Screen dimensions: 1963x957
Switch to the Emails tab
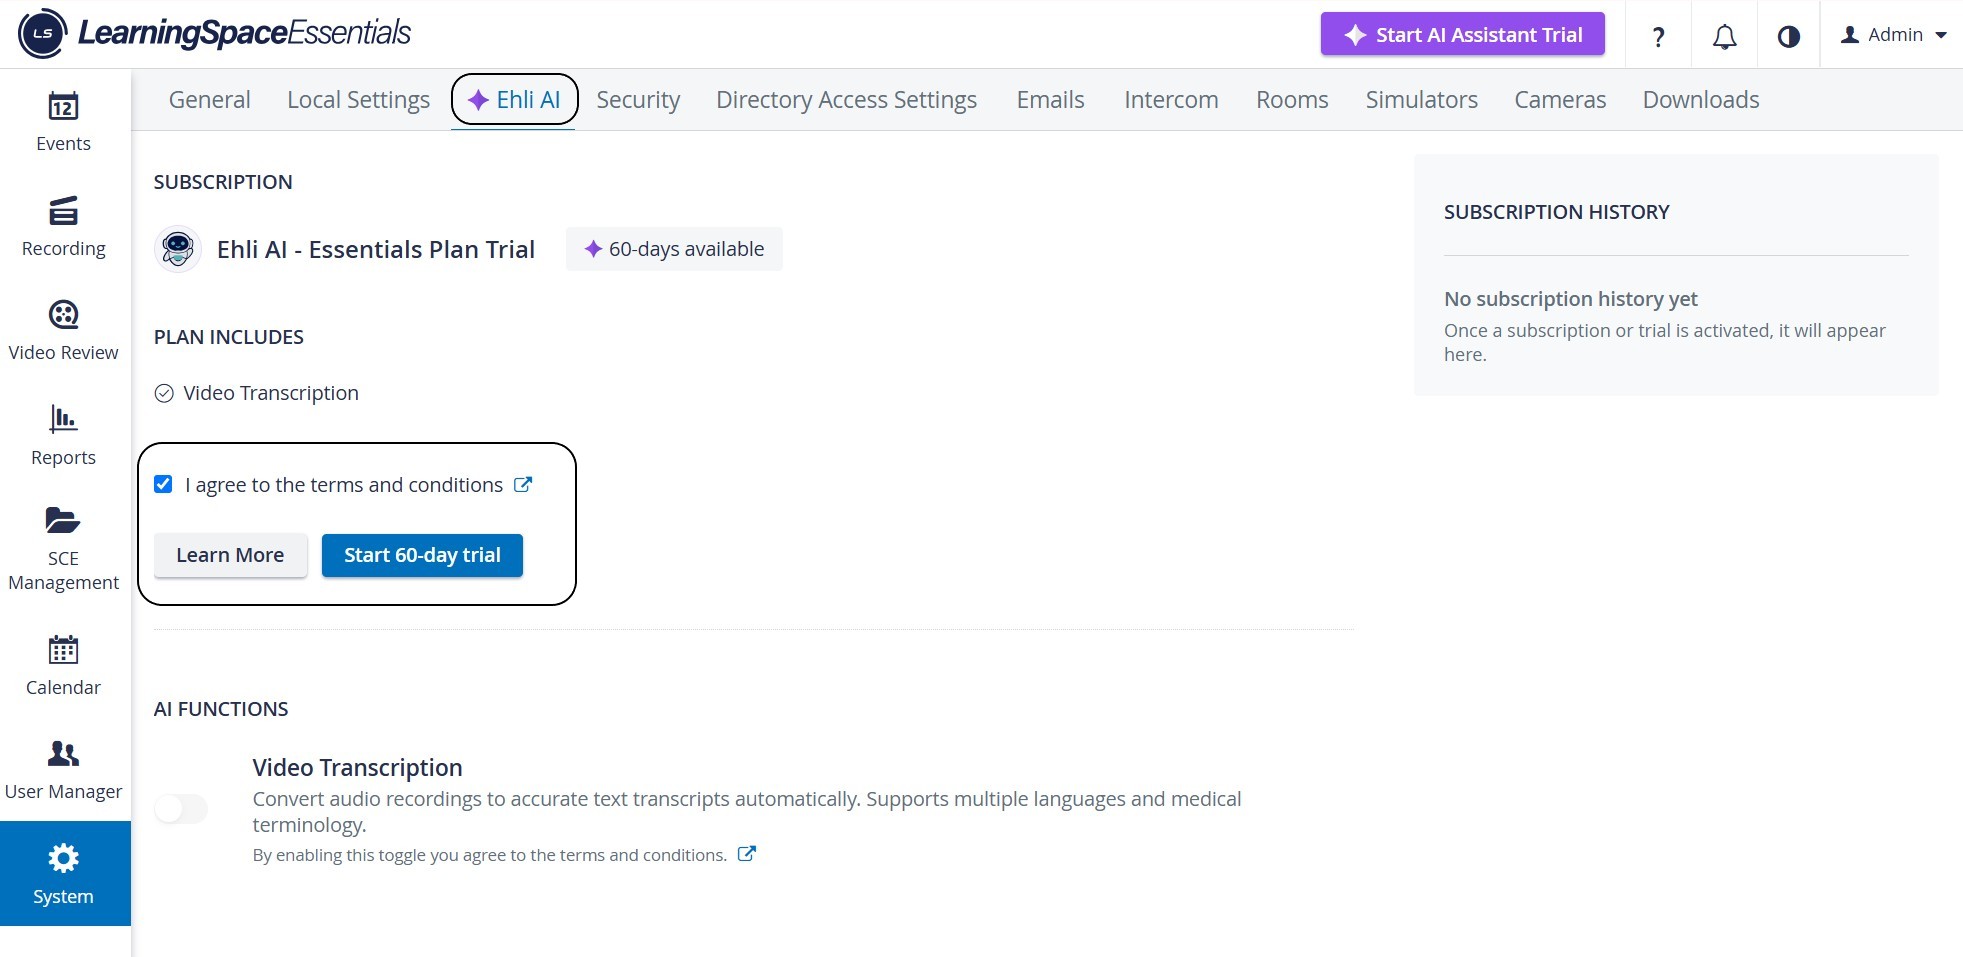tap(1050, 100)
